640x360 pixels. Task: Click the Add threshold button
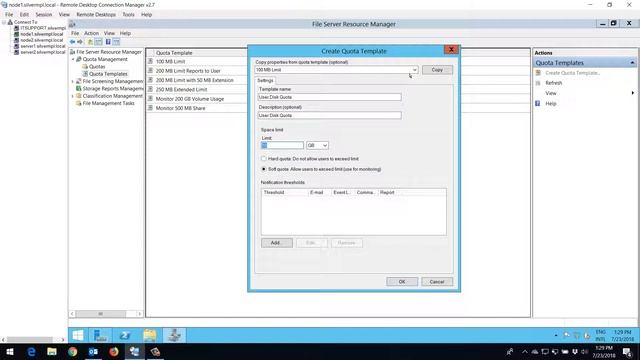click(x=276, y=243)
